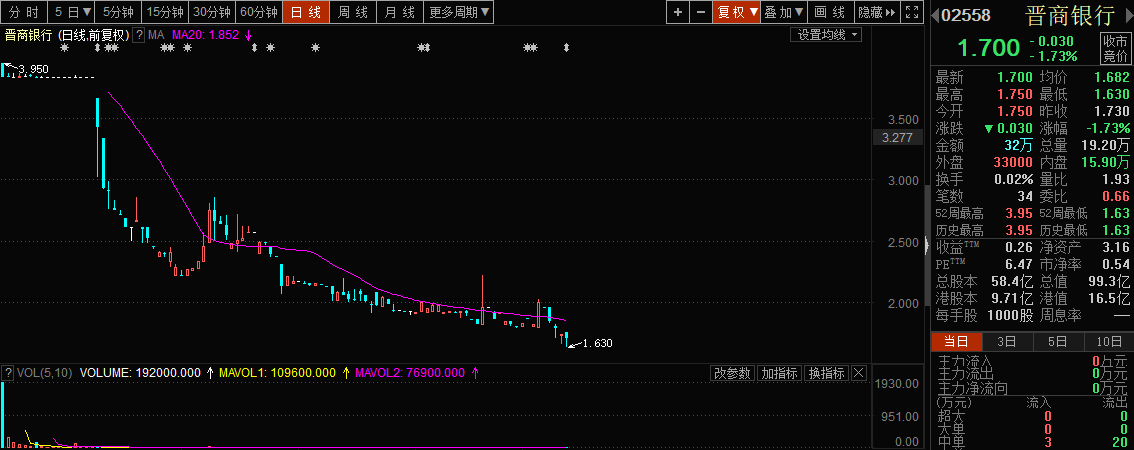
Task: Open the 更多周期 dropdown
Action: pyautogui.click(x=459, y=12)
